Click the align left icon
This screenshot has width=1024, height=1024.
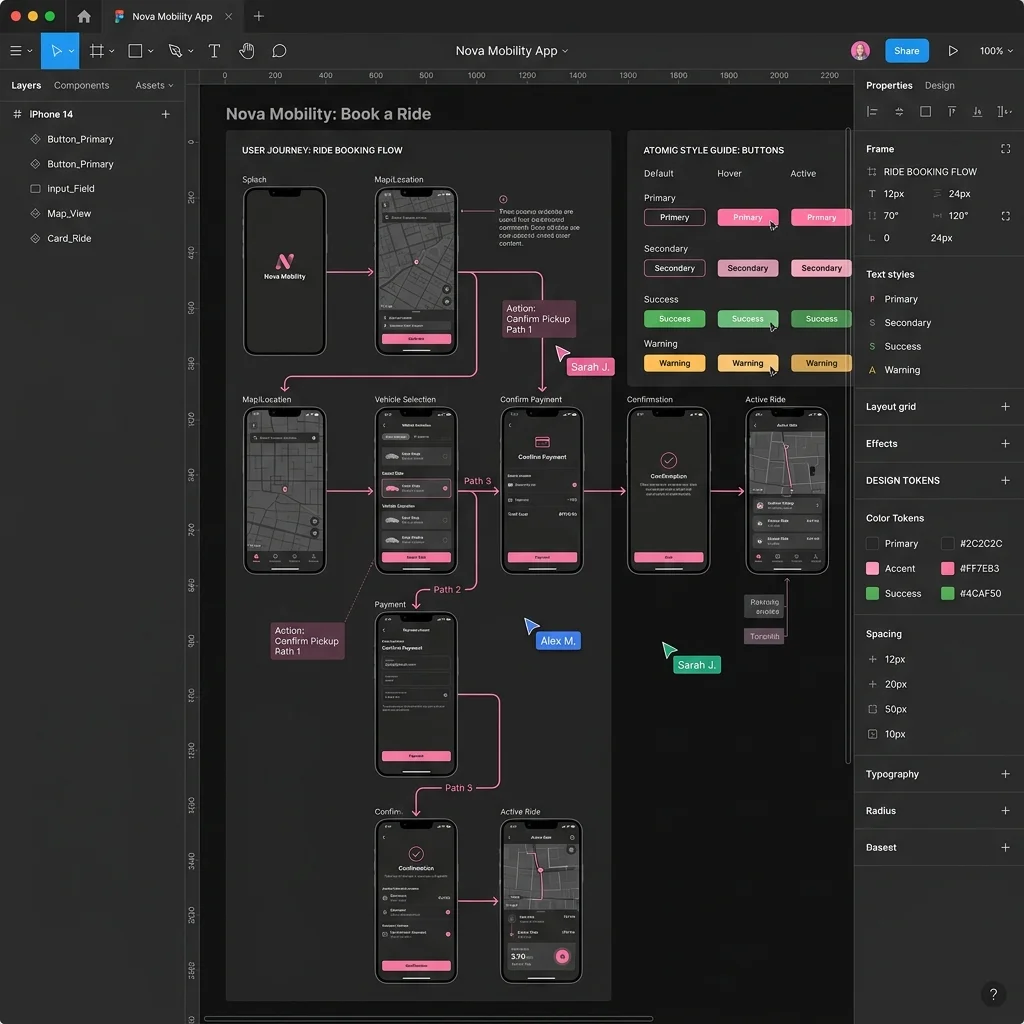point(872,112)
